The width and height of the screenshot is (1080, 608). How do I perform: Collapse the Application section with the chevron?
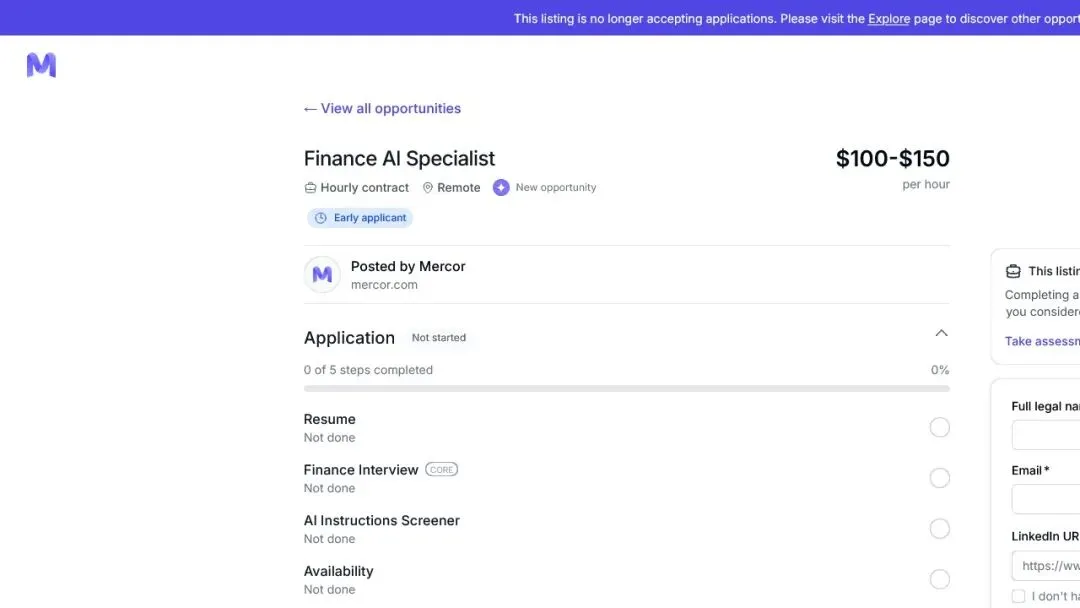(x=942, y=333)
